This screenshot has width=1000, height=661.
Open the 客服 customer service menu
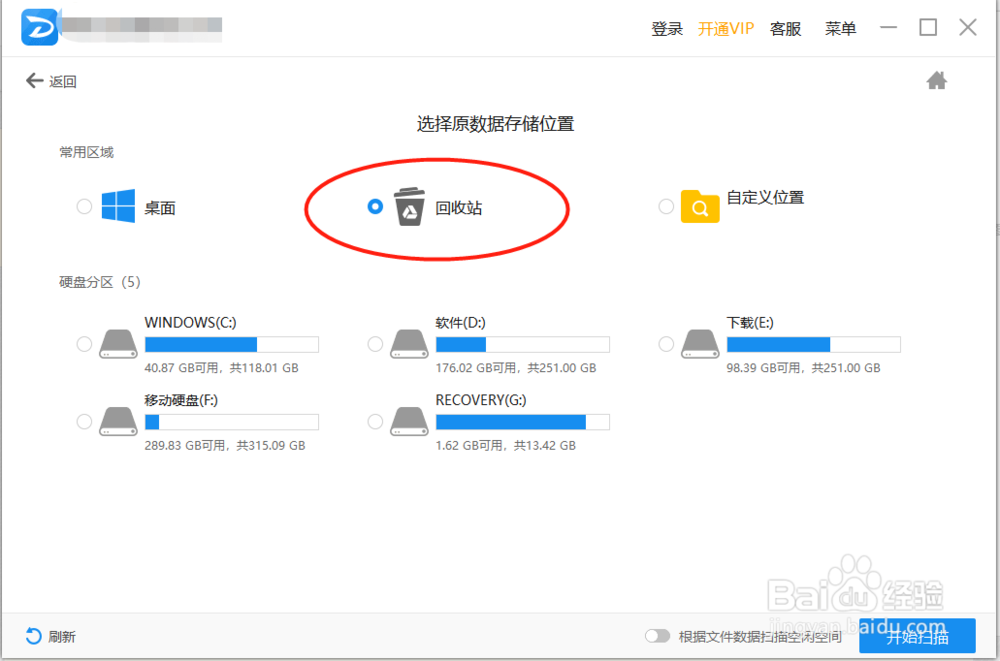pyautogui.click(x=786, y=29)
